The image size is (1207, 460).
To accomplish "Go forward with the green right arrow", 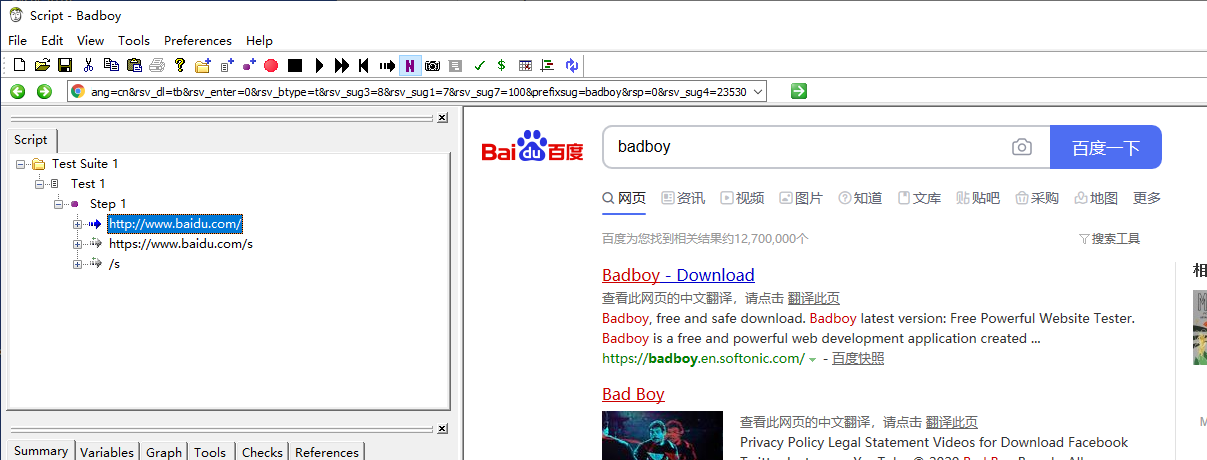I will tap(44, 92).
